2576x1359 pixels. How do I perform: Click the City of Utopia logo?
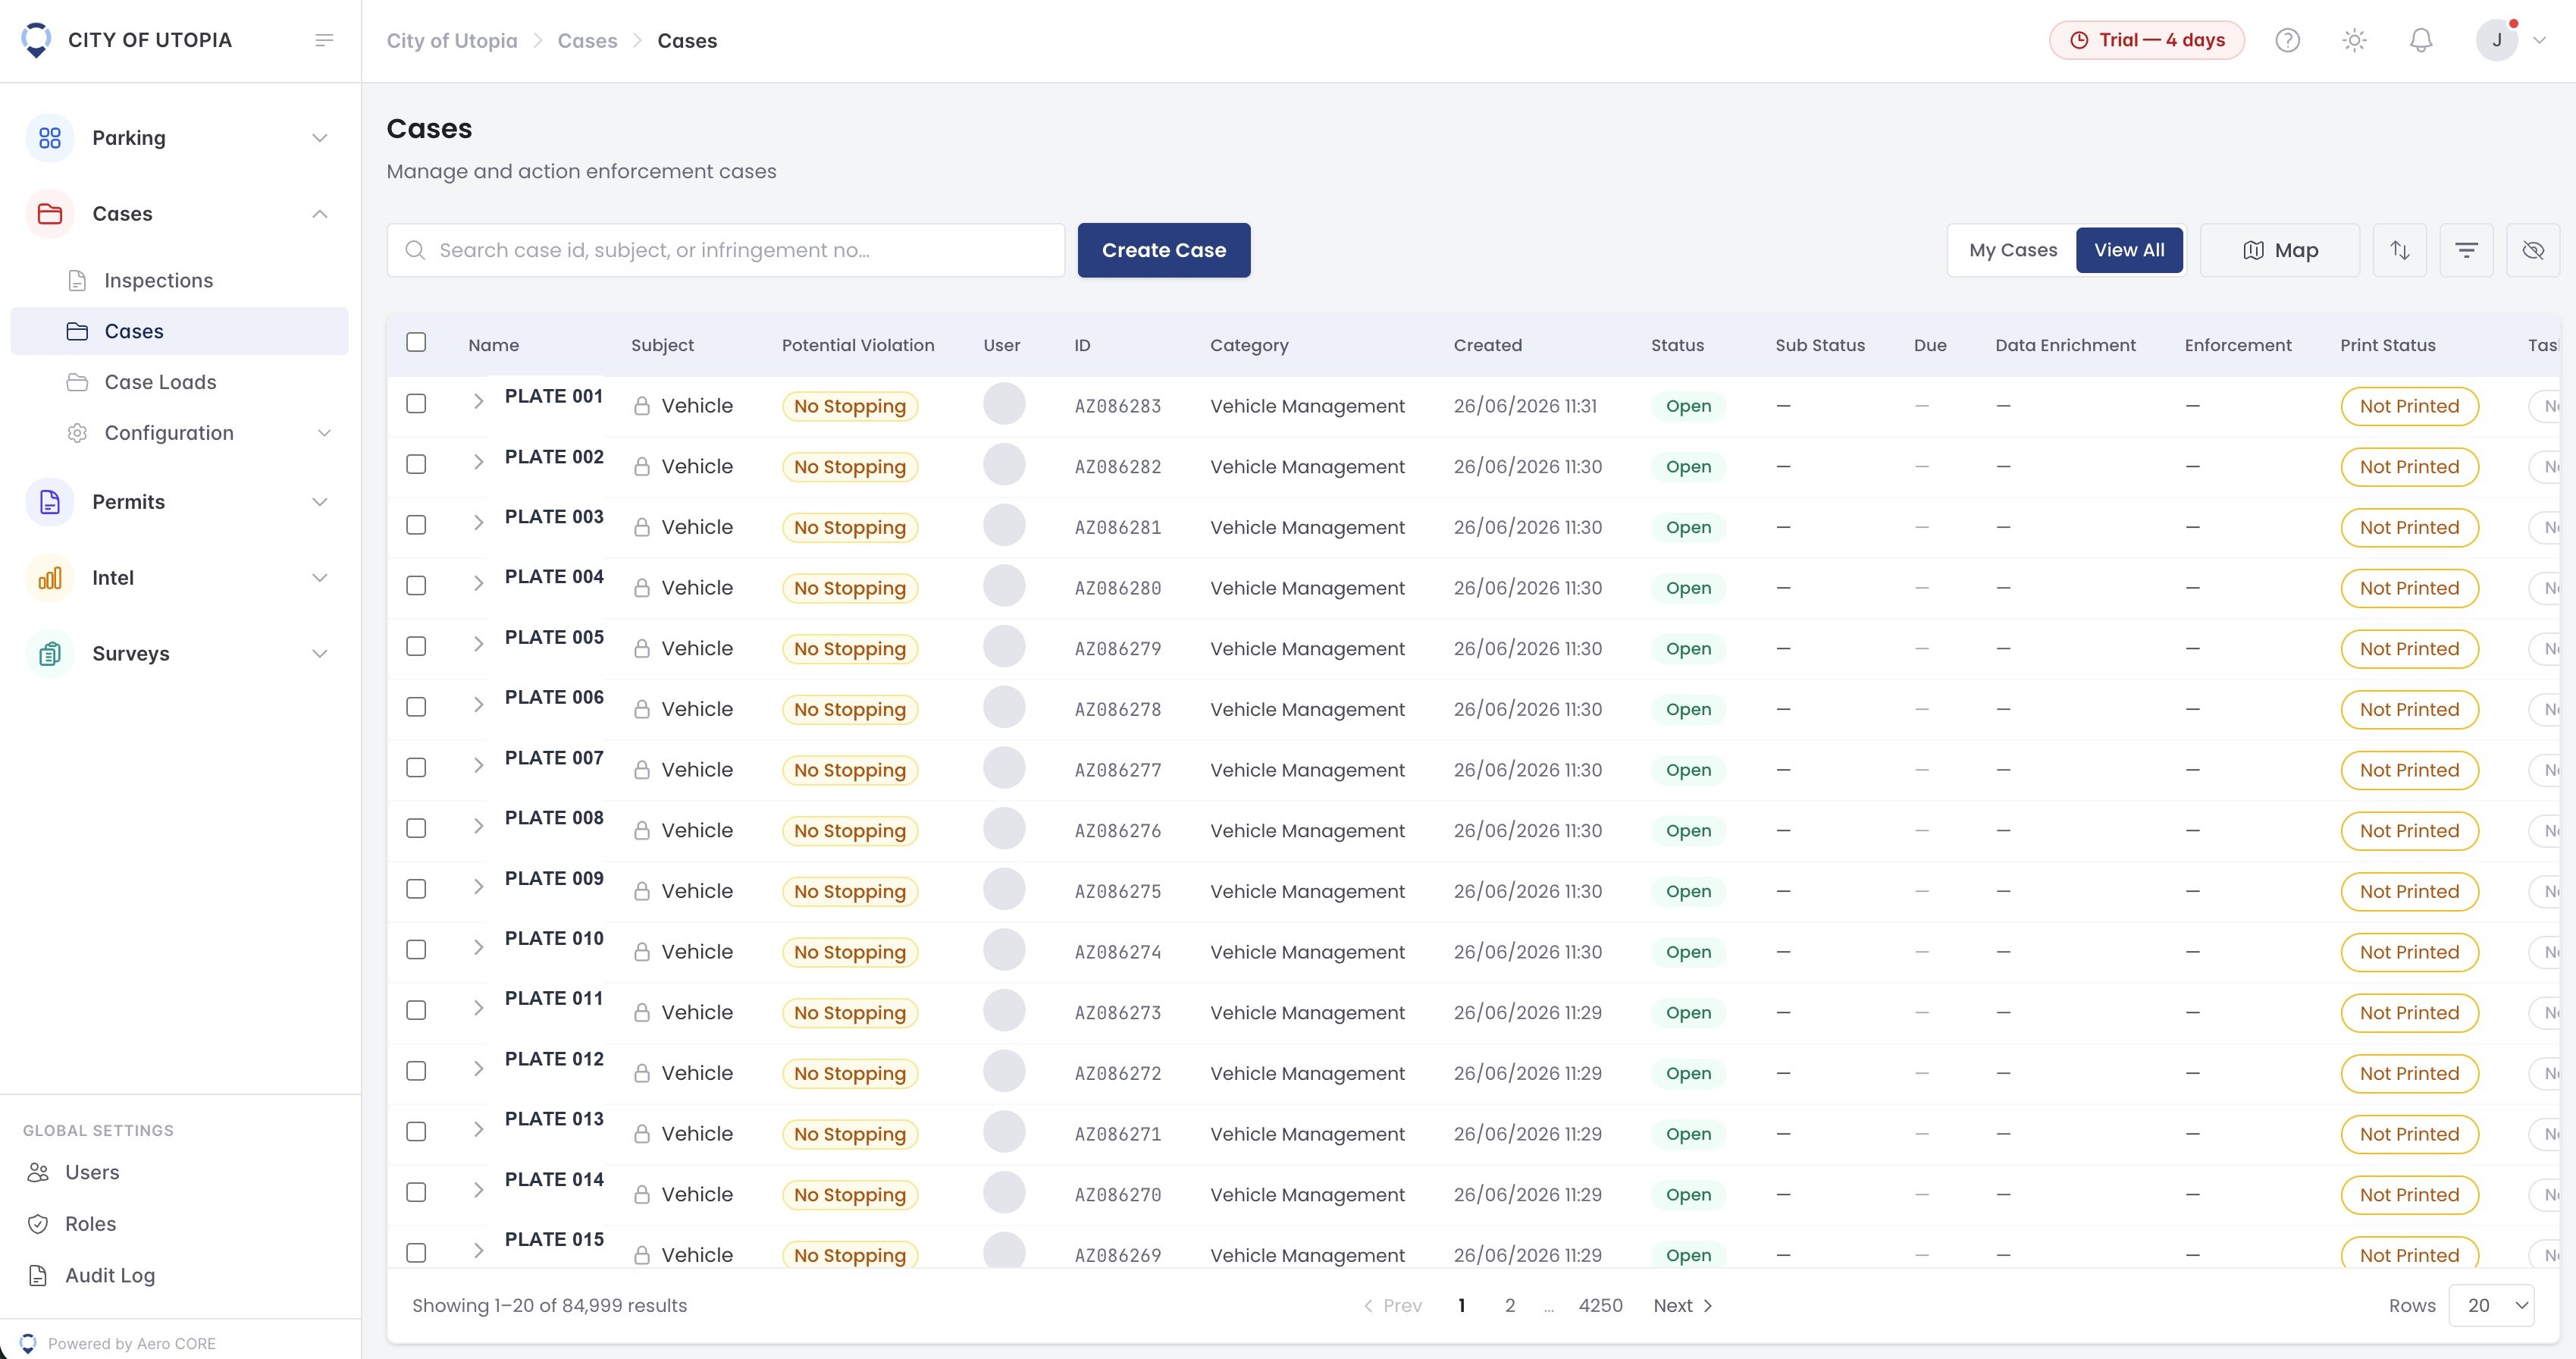[x=36, y=40]
